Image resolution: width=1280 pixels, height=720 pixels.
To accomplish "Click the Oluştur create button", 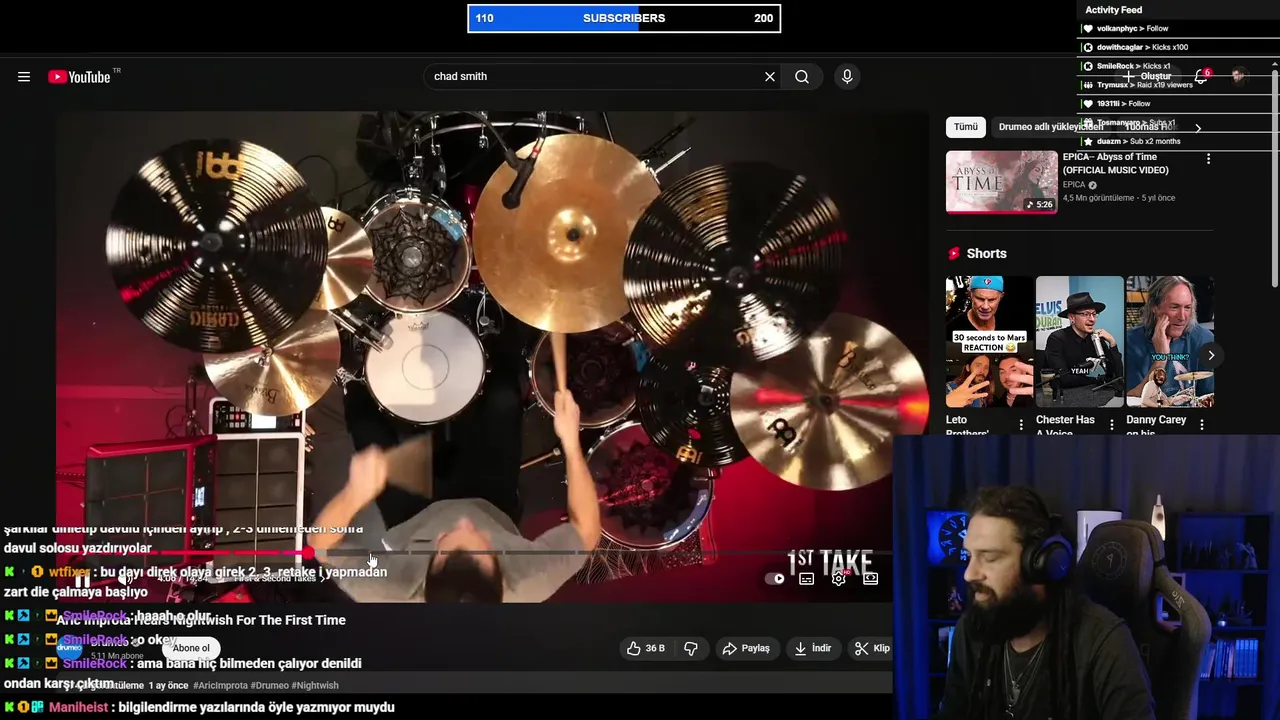I will point(1147,77).
